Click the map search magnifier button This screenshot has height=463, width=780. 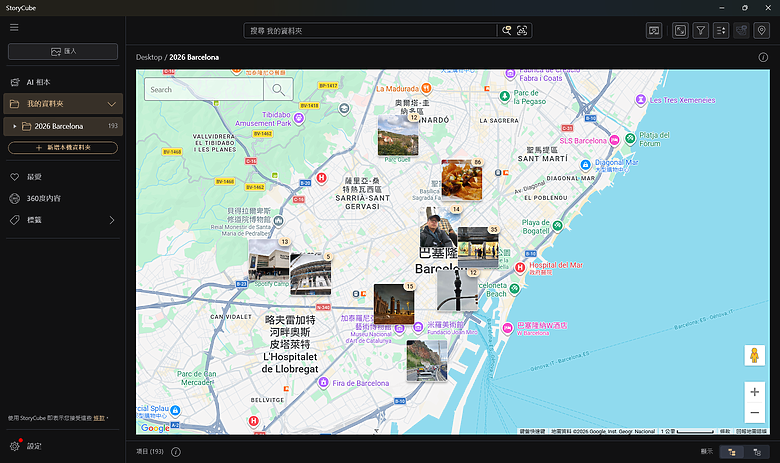coord(278,90)
